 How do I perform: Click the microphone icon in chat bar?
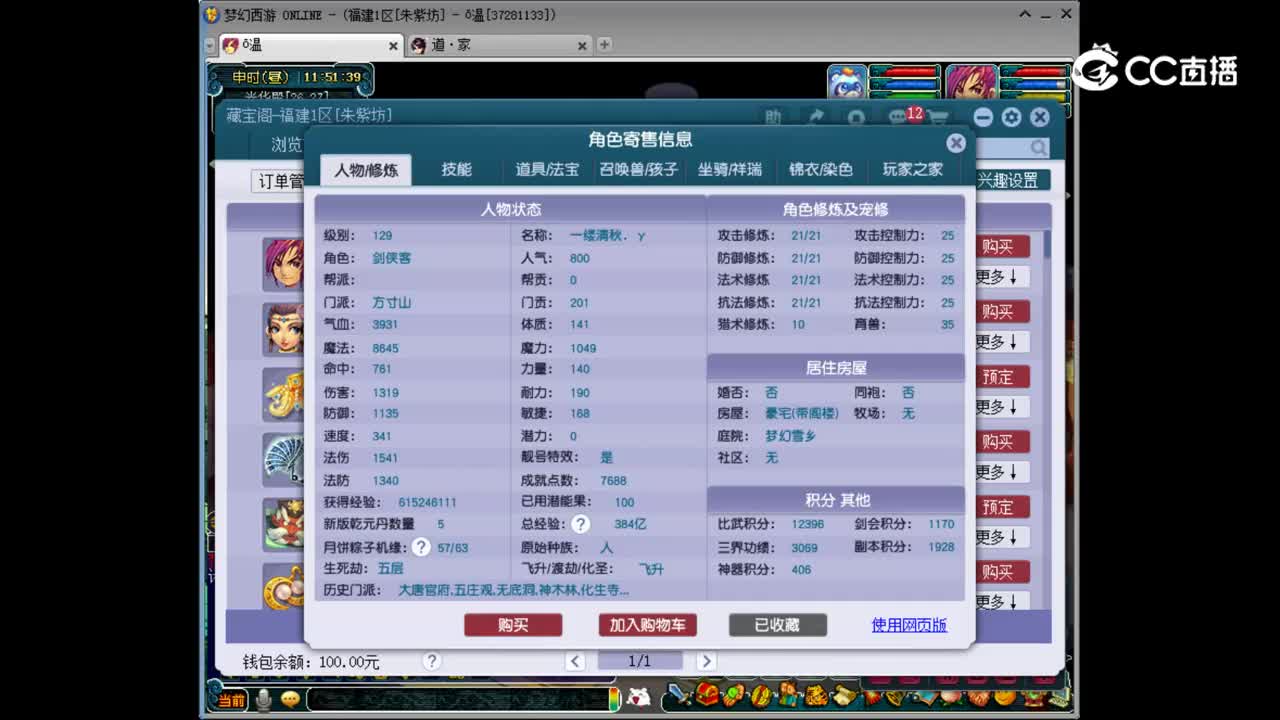264,699
